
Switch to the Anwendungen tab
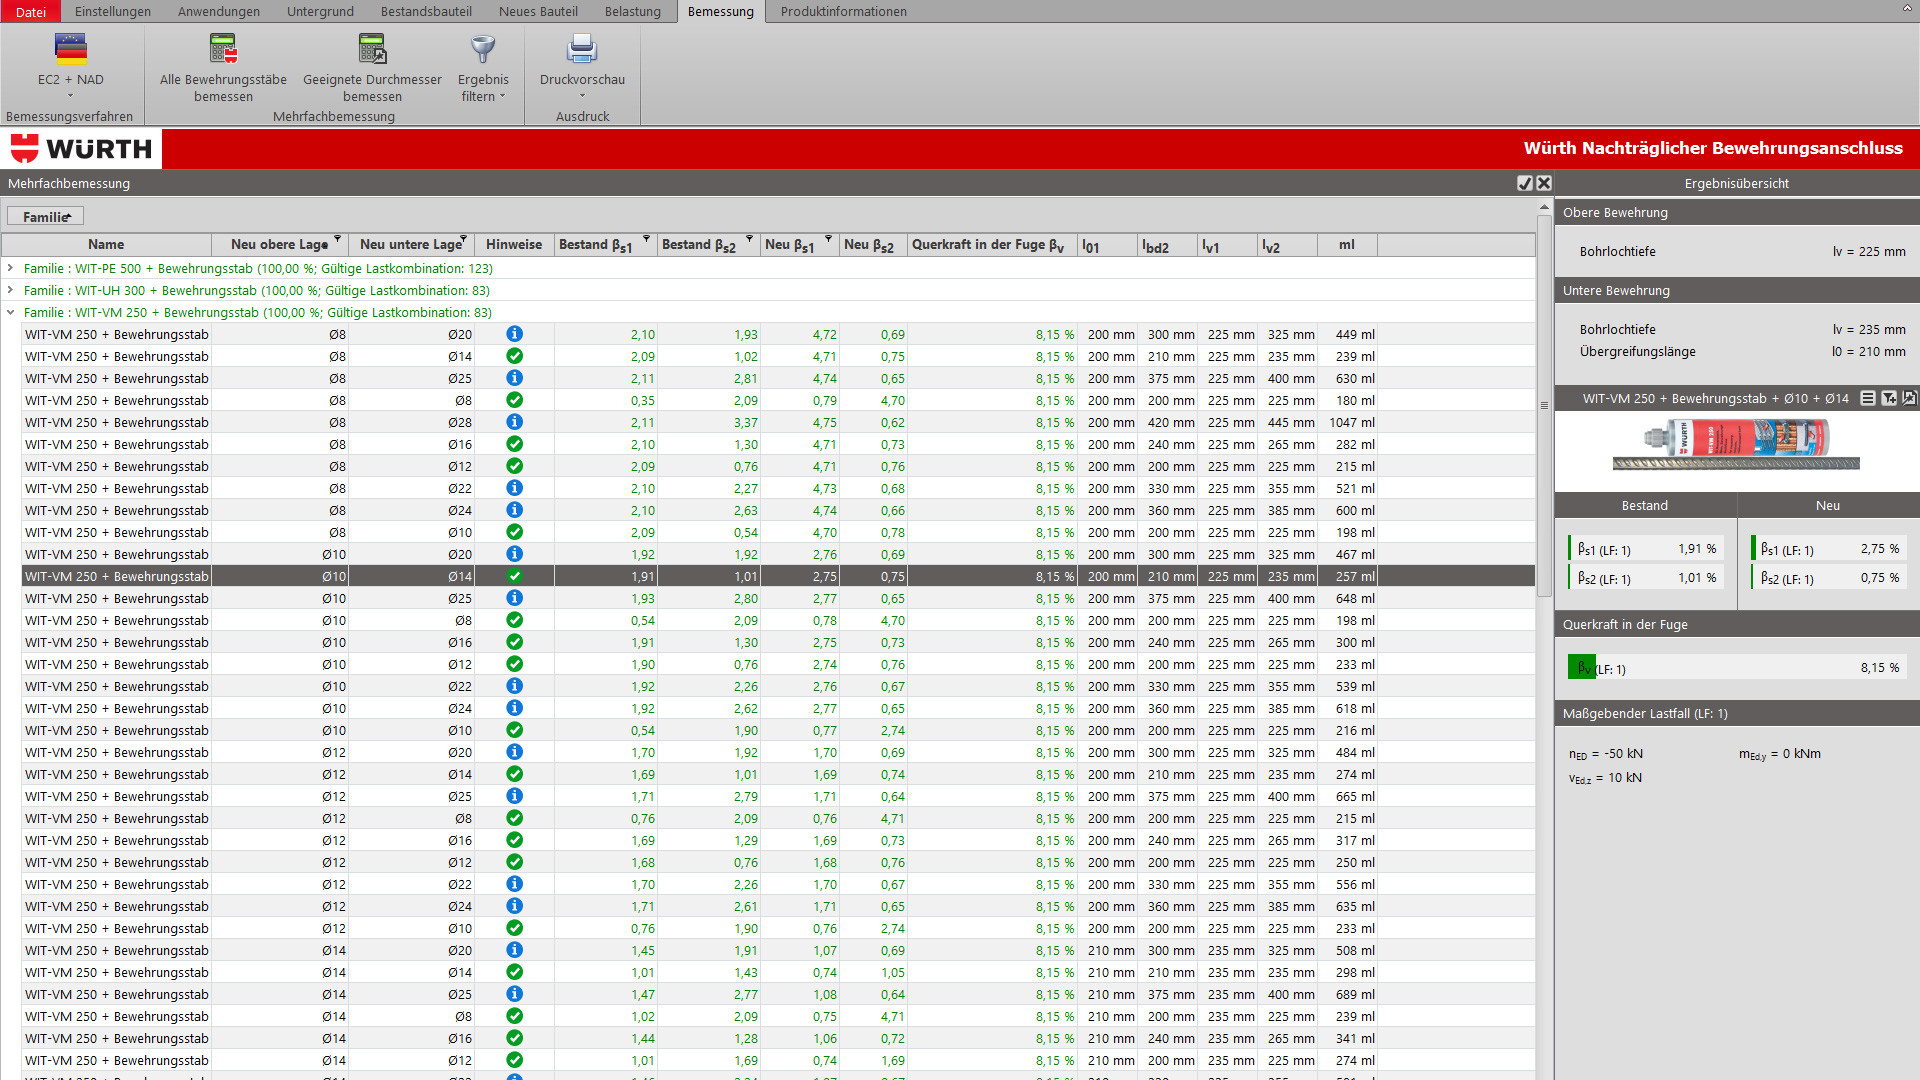[219, 11]
